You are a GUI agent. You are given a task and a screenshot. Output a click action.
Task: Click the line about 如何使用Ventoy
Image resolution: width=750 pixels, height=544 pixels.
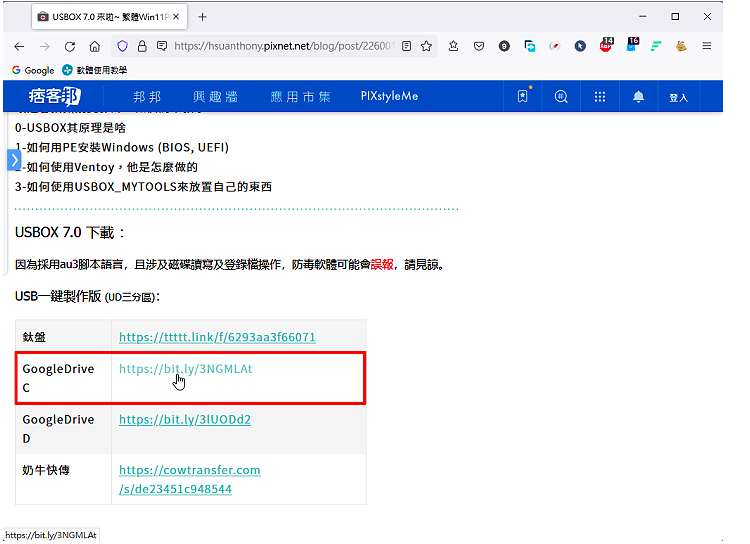[x=106, y=167]
